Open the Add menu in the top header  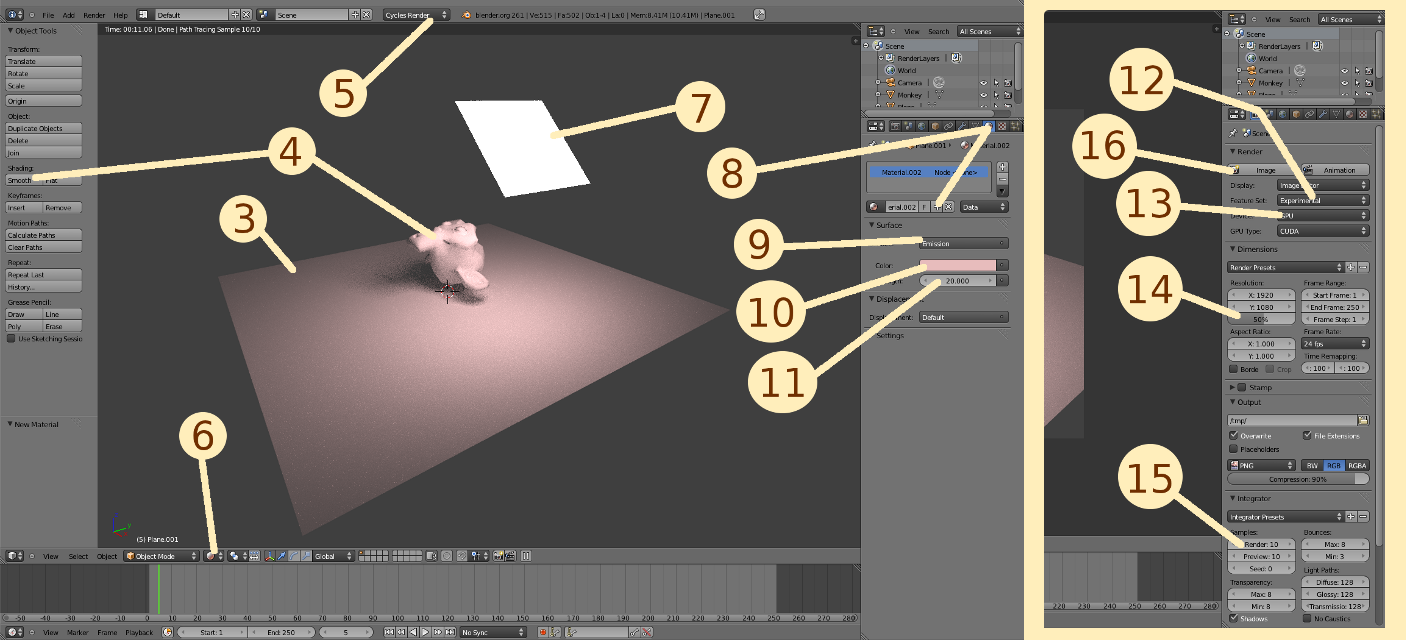click(x=68, y=15)
